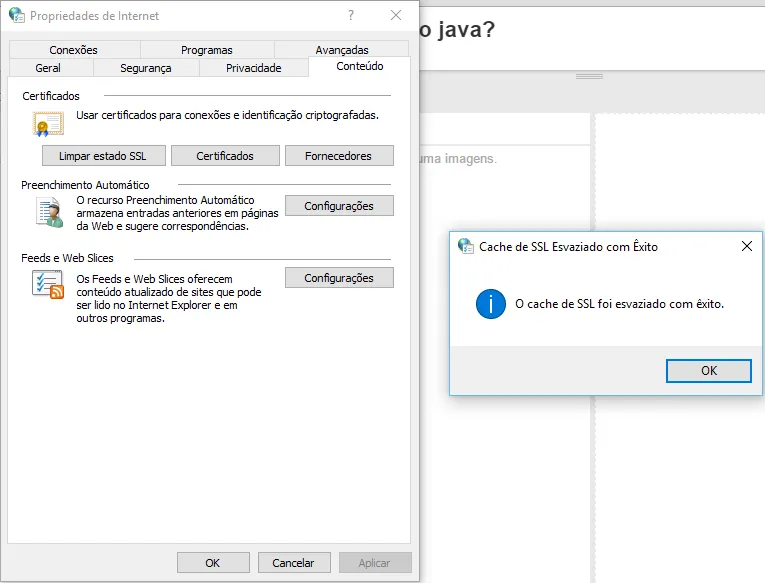The width and height of the screenshot is (765, 583).
Task: Open Configurações for Preenchimento Automático
Action: (339, 206)
